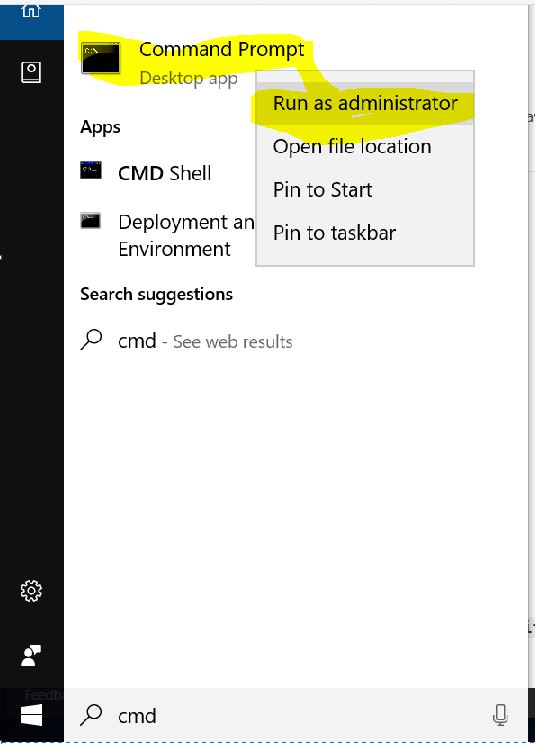The image size is (535, 744).
Task: Click the CMD Shell icon
Action: pos(91,170)
